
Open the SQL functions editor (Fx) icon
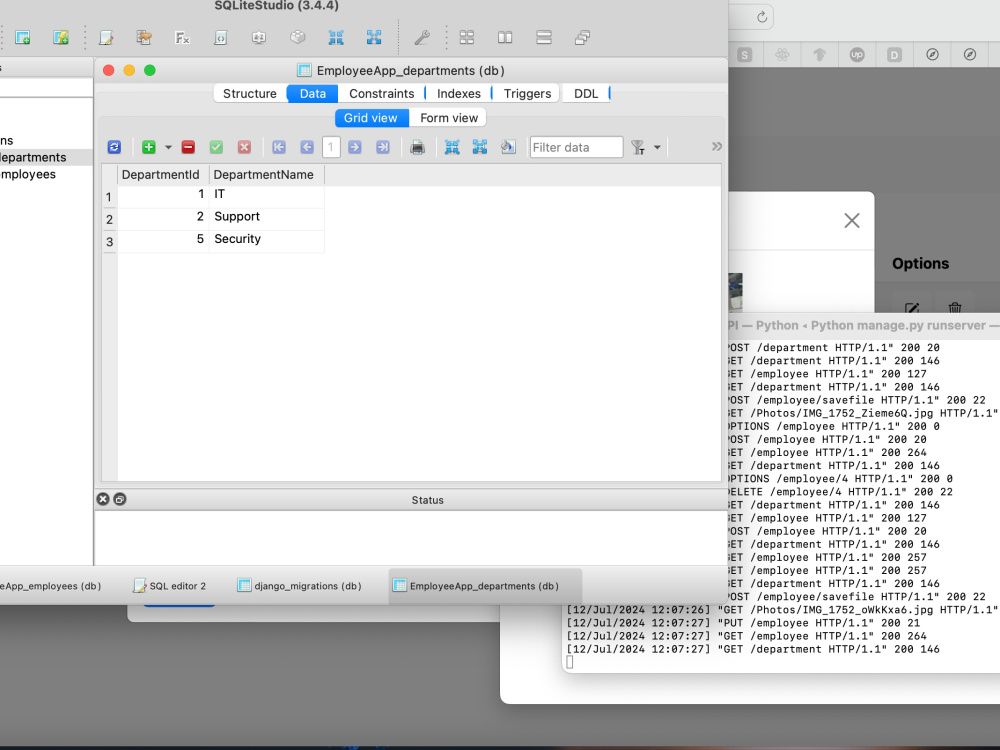182,38
